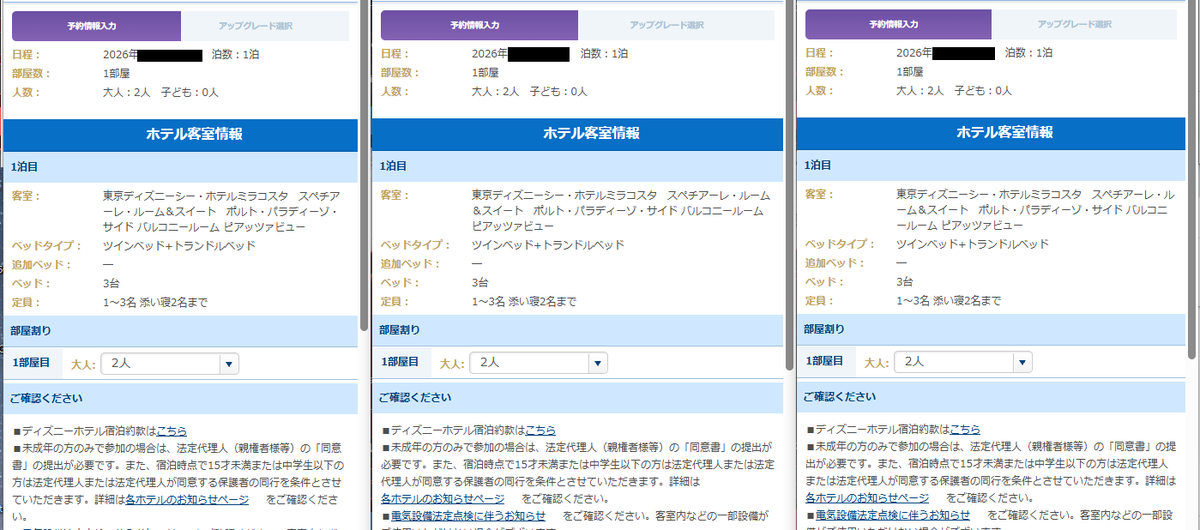Click ツインベッド+トランドルベッド value in middle panel

(548, 245)
